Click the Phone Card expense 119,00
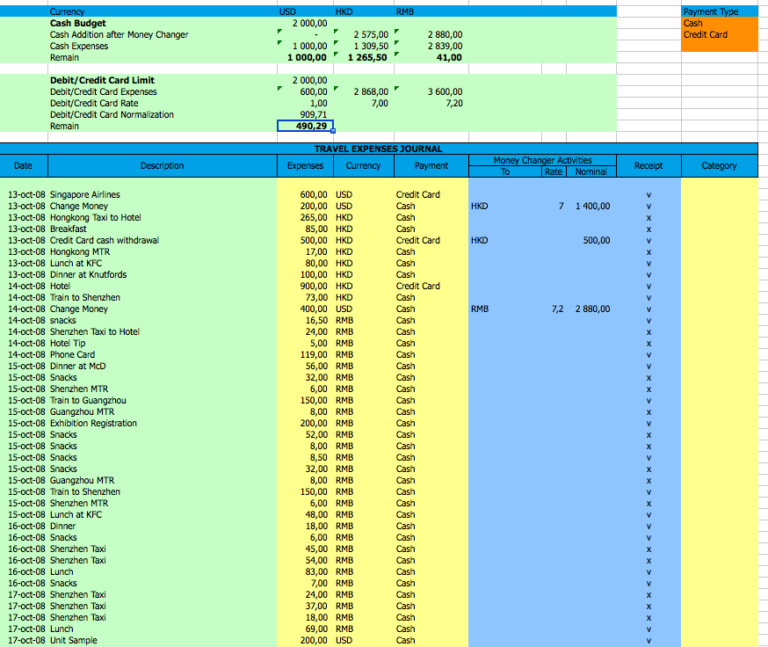Screen dimensions: 768x647 click(x=313, y=355)
